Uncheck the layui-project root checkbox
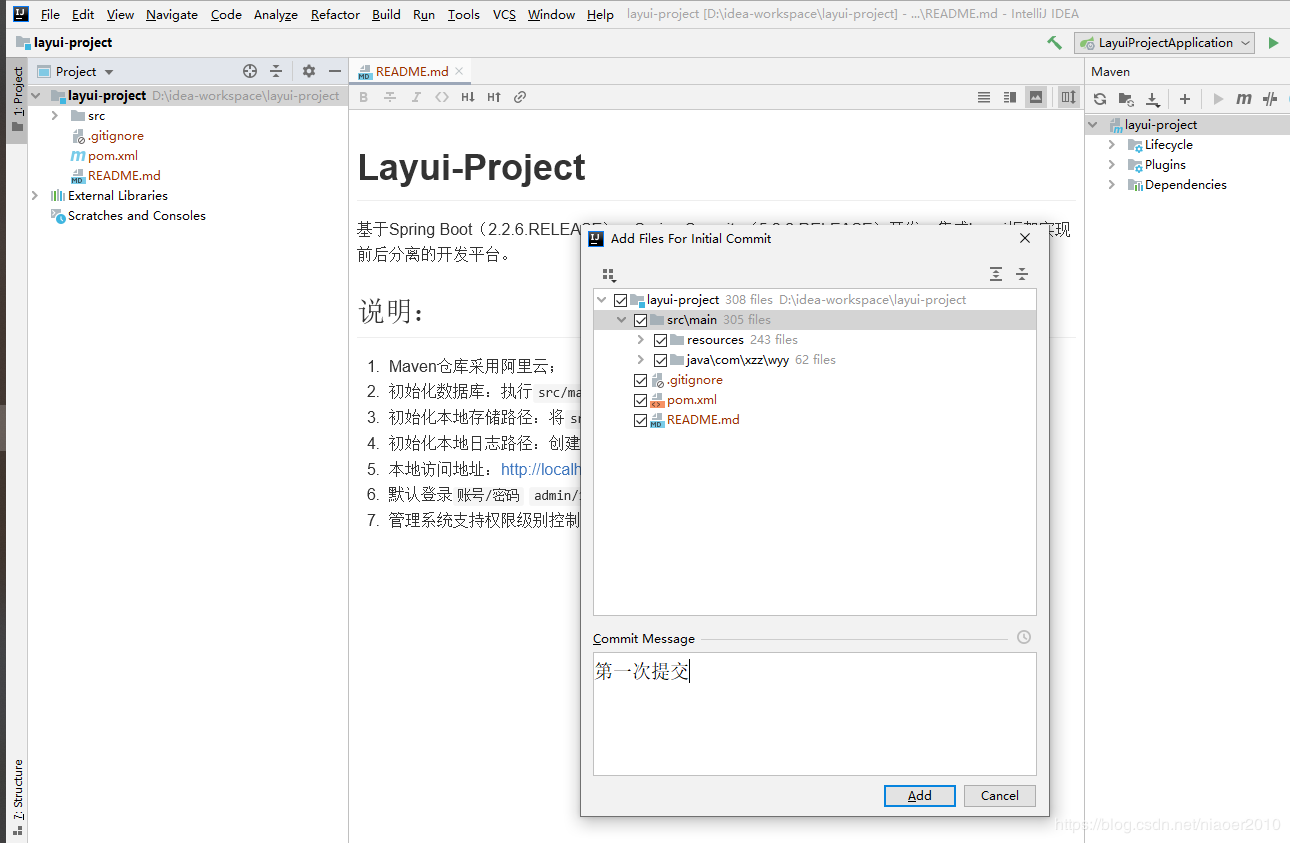This screenshot has width=1290, height=843. point(621,300)
